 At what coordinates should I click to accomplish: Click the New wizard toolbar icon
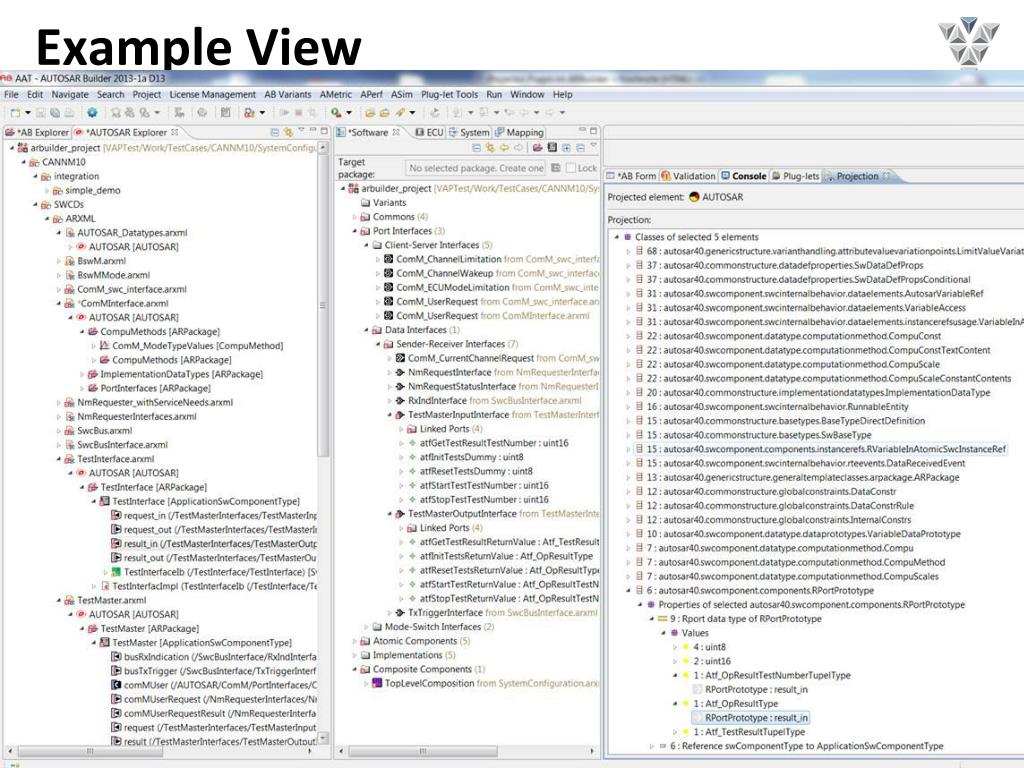tap(16, 112)
